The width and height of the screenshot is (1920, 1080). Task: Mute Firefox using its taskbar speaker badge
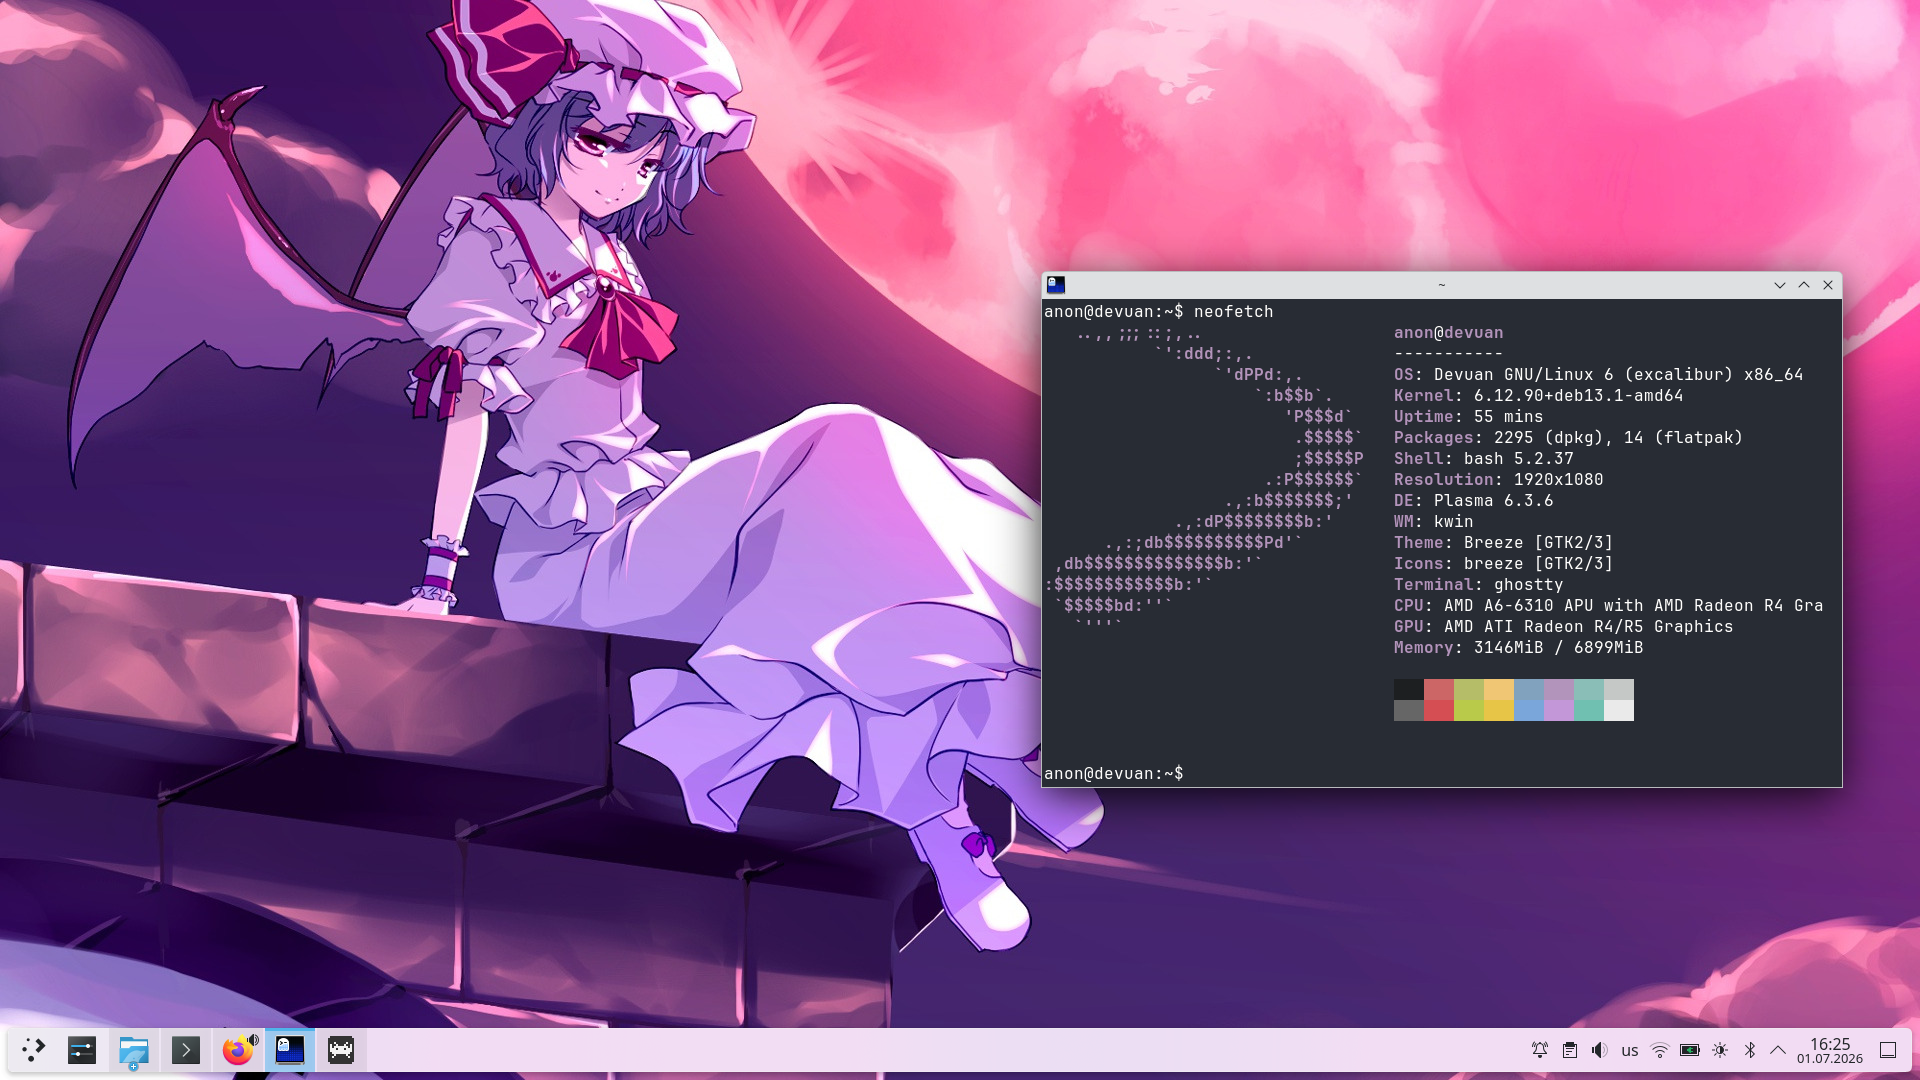pos(253,1040)
